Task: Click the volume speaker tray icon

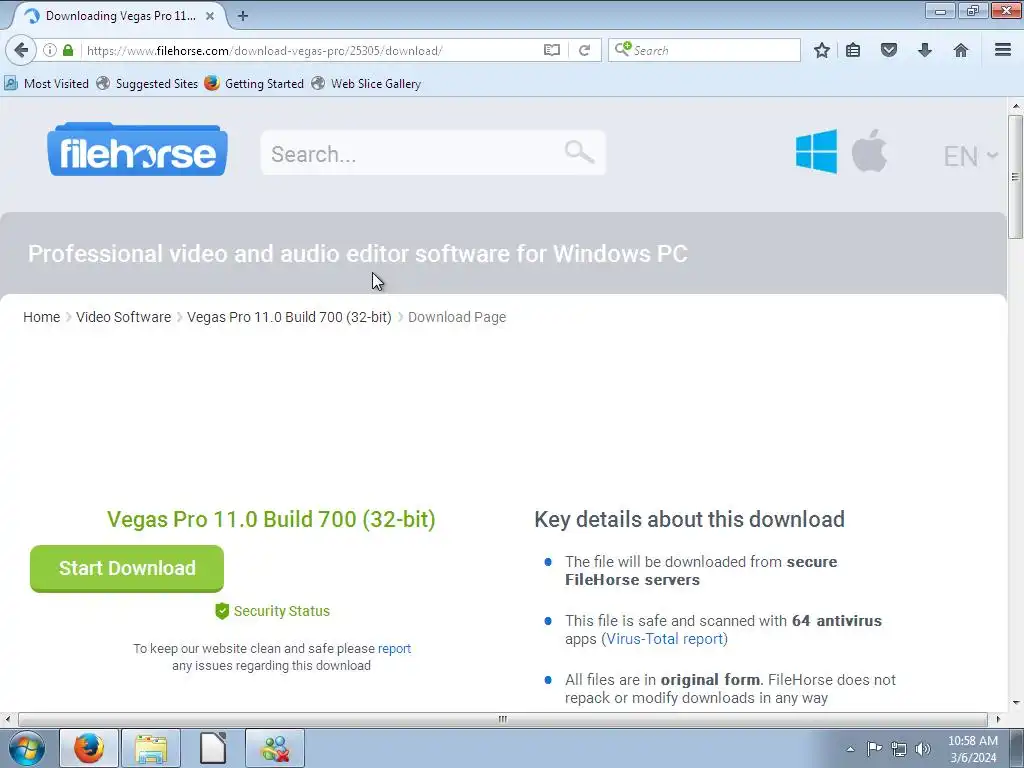Action: click(x=923, y=749)
